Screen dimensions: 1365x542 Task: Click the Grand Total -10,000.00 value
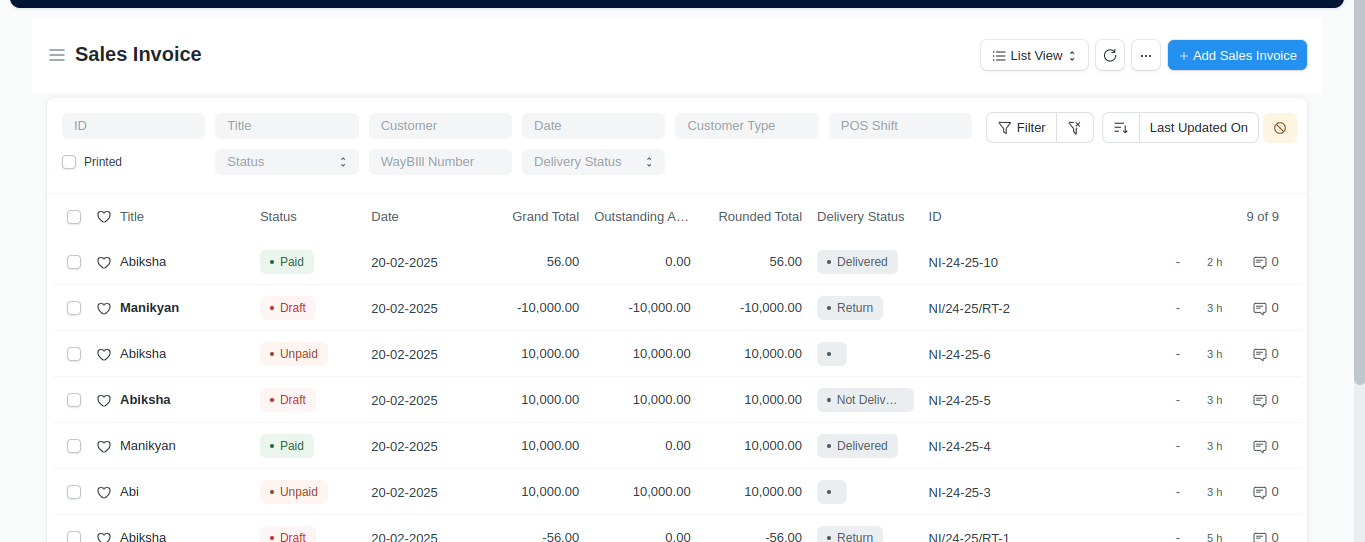click(x=548, y=308)
